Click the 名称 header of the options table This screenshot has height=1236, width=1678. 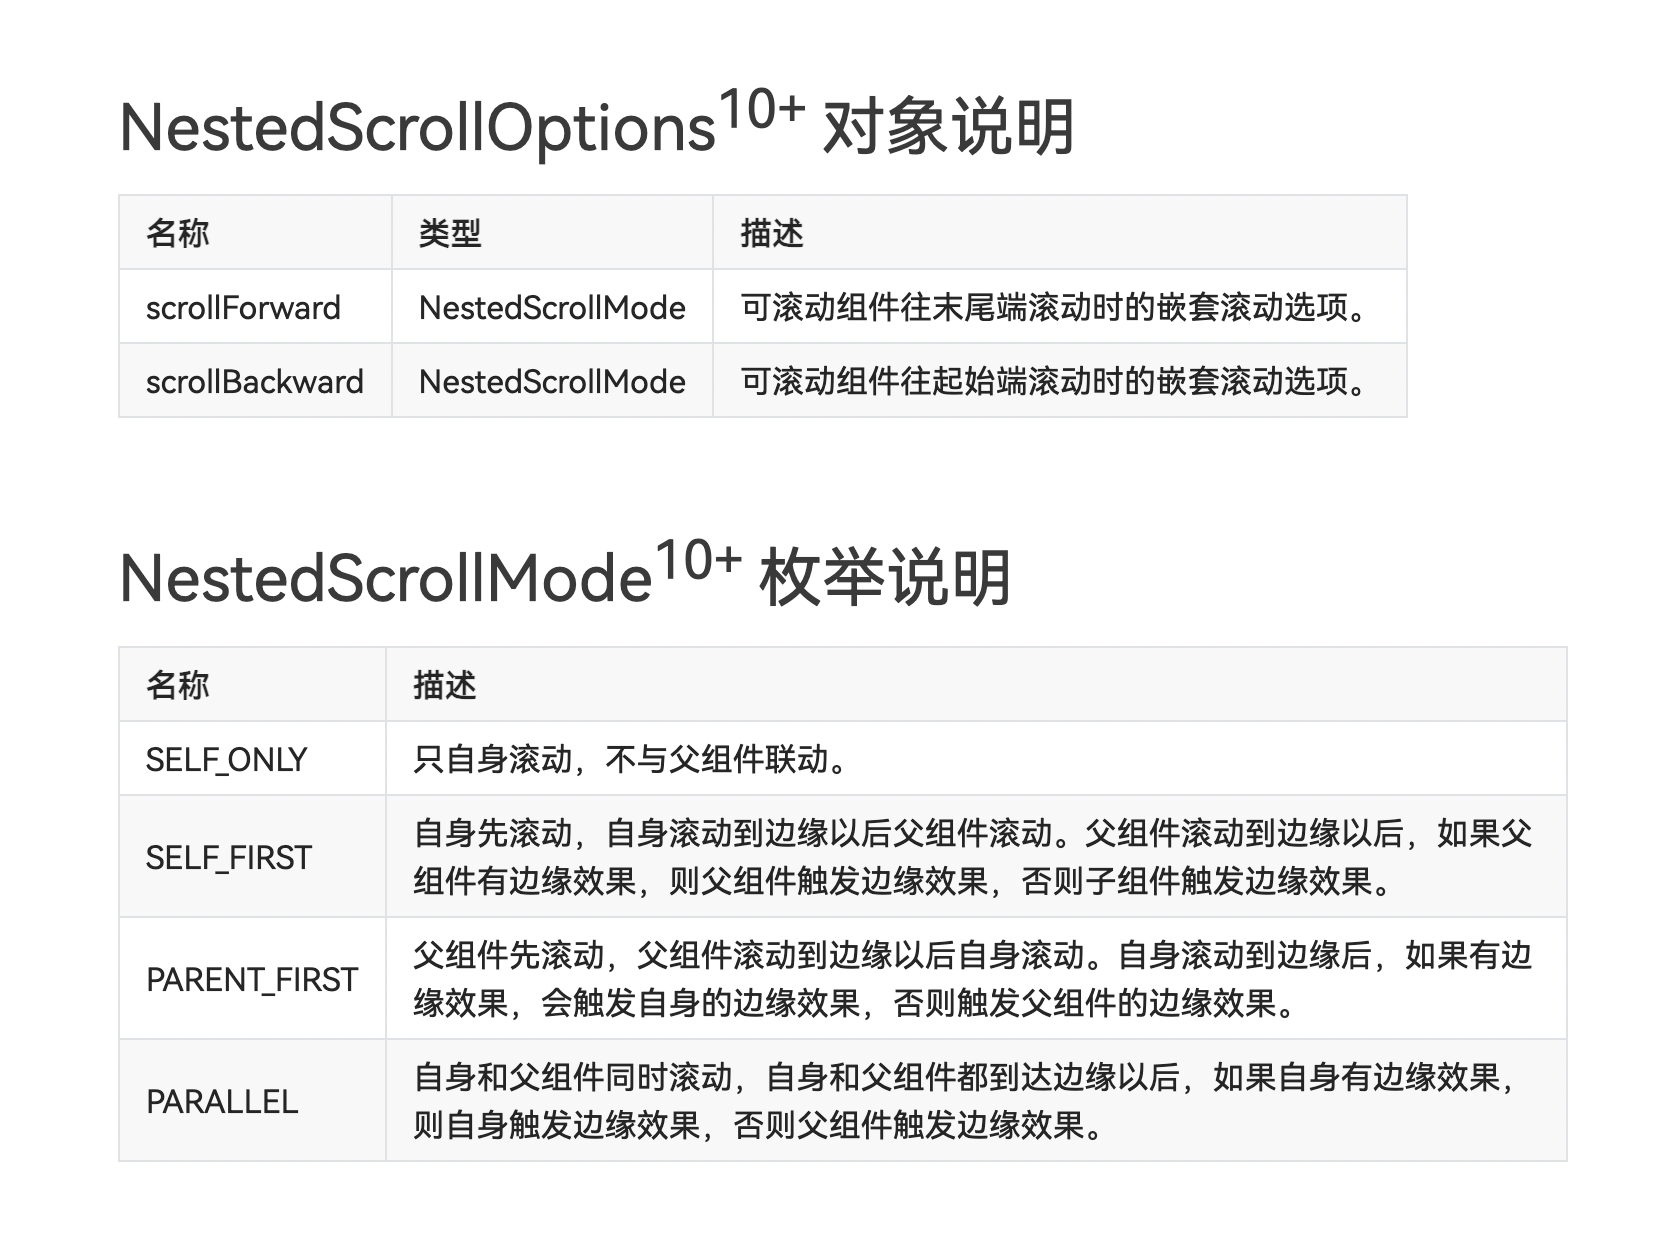tap(177, 233)
